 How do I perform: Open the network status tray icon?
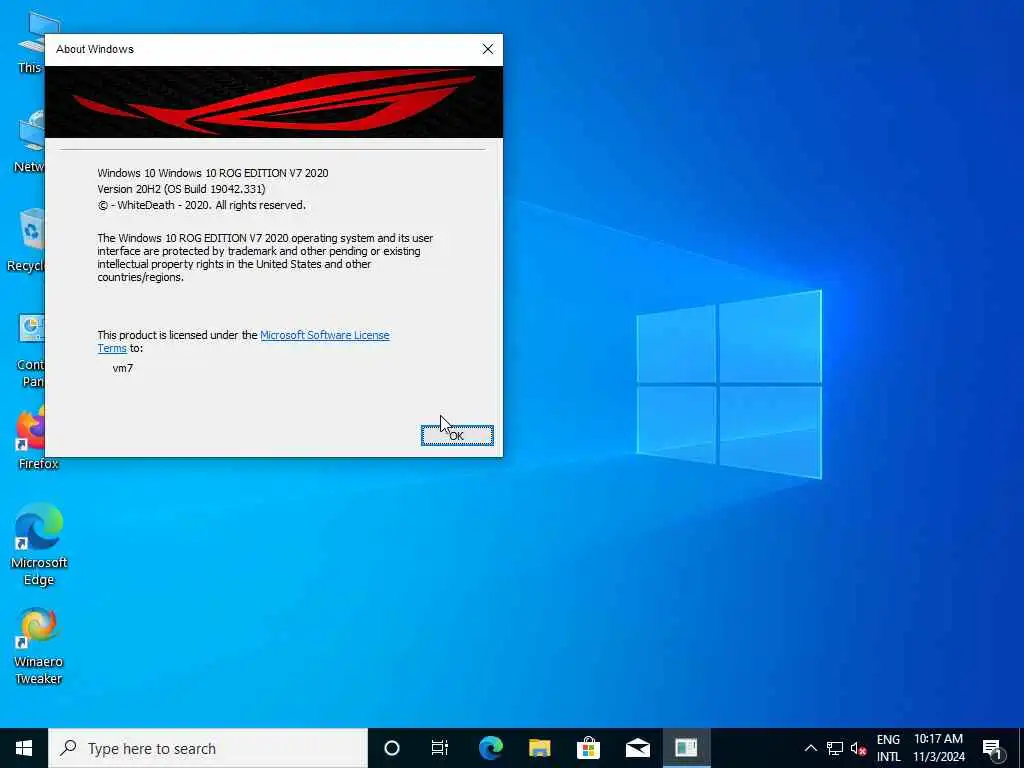tap(835, 748)
